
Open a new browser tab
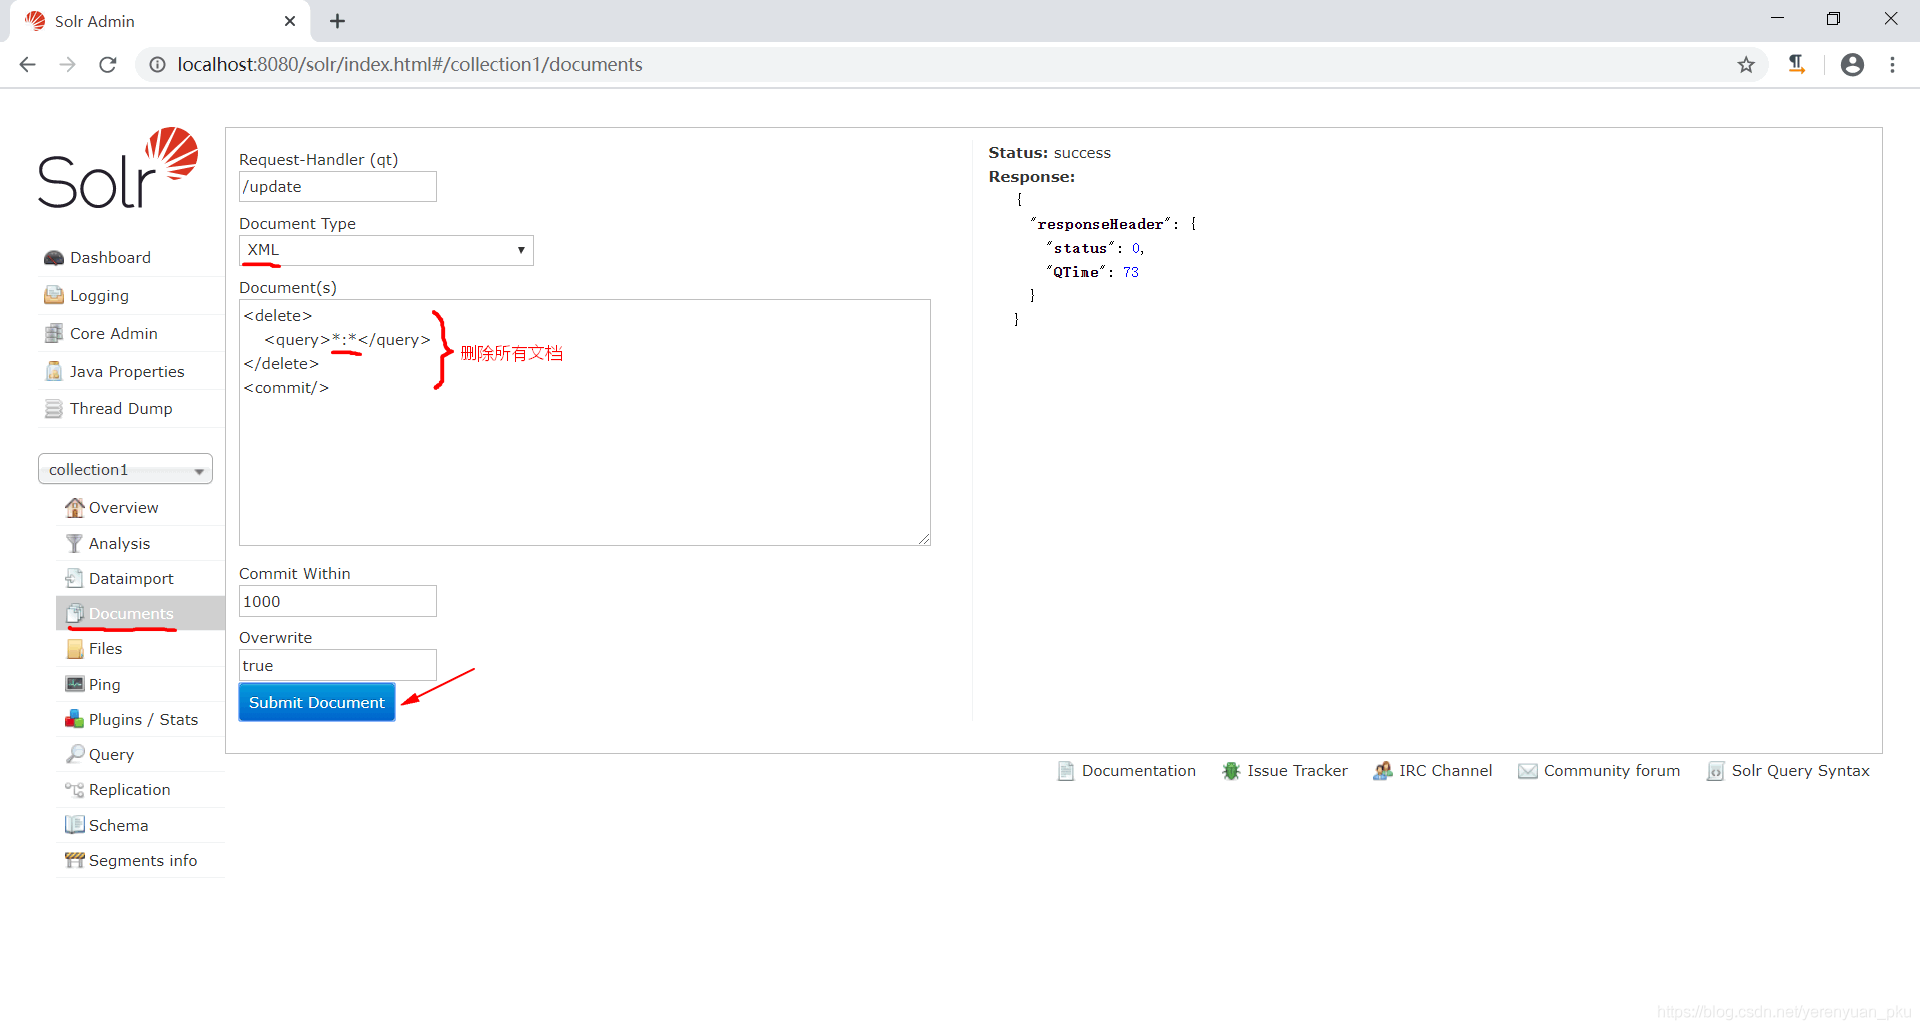click(338, 21)
